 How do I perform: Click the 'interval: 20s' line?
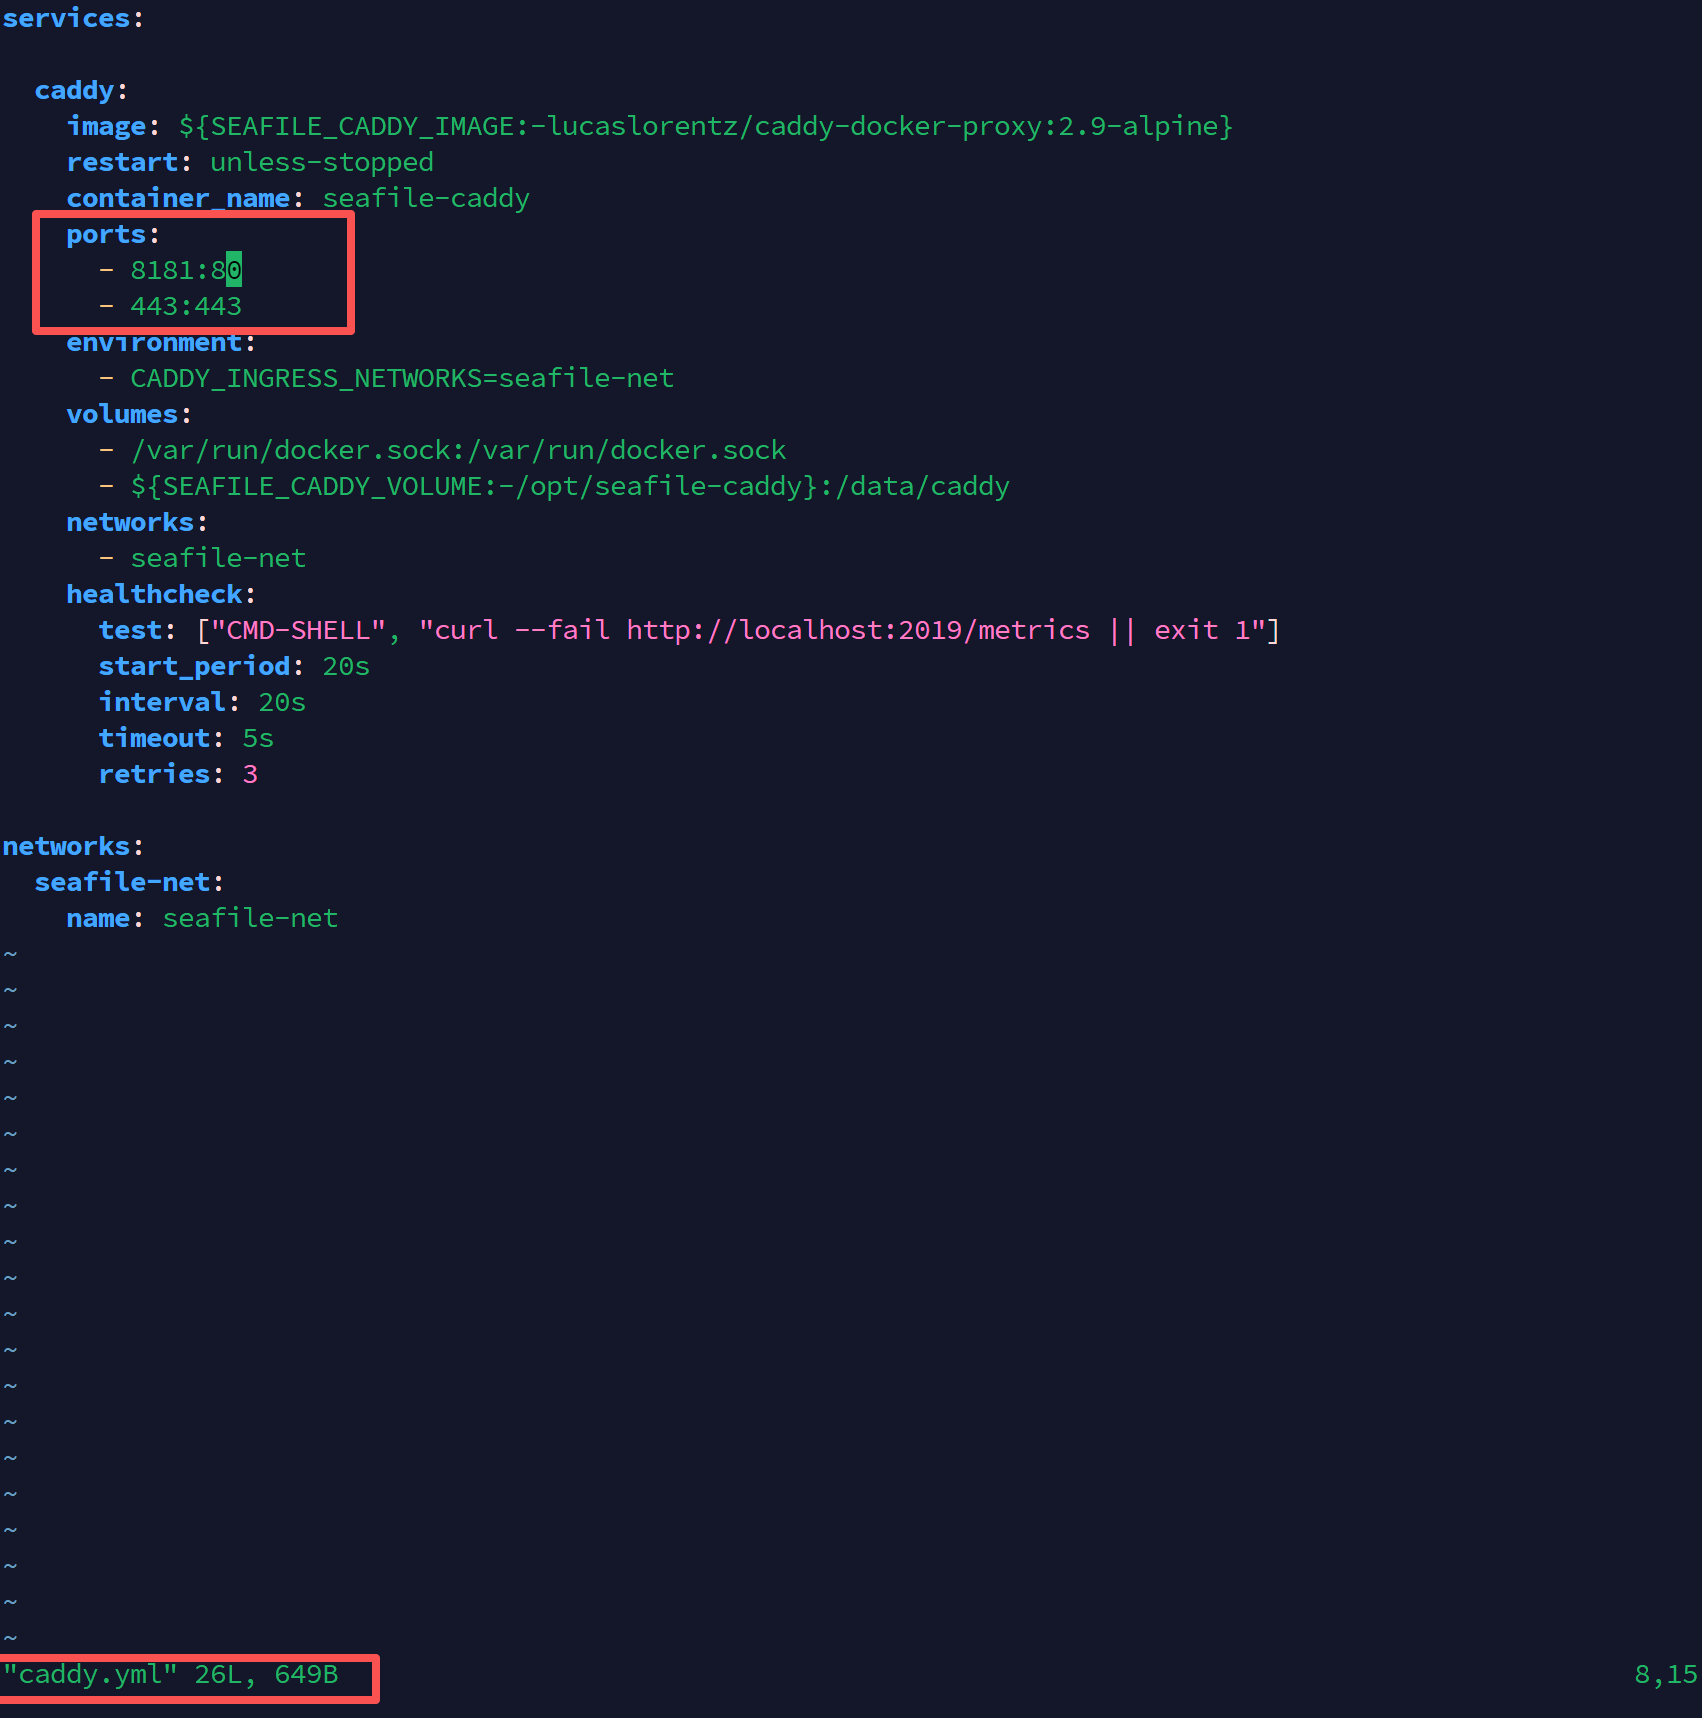(202, 703)
